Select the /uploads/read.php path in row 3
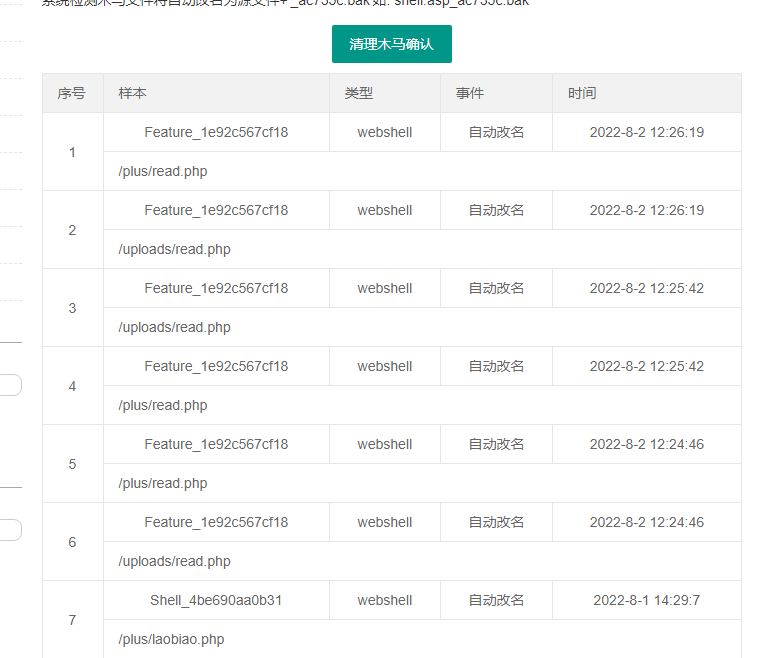 pos(174,327)
